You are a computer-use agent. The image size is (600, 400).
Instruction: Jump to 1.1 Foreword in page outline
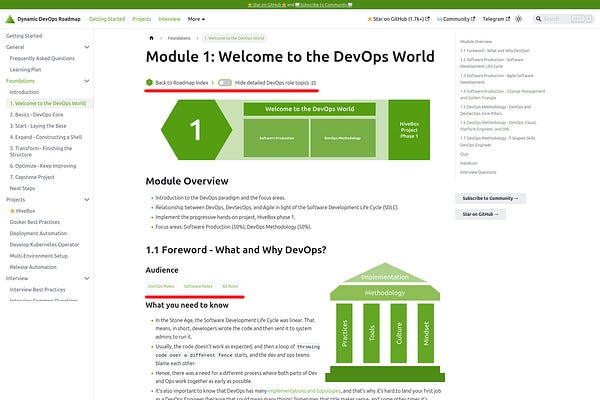point(495,51)
